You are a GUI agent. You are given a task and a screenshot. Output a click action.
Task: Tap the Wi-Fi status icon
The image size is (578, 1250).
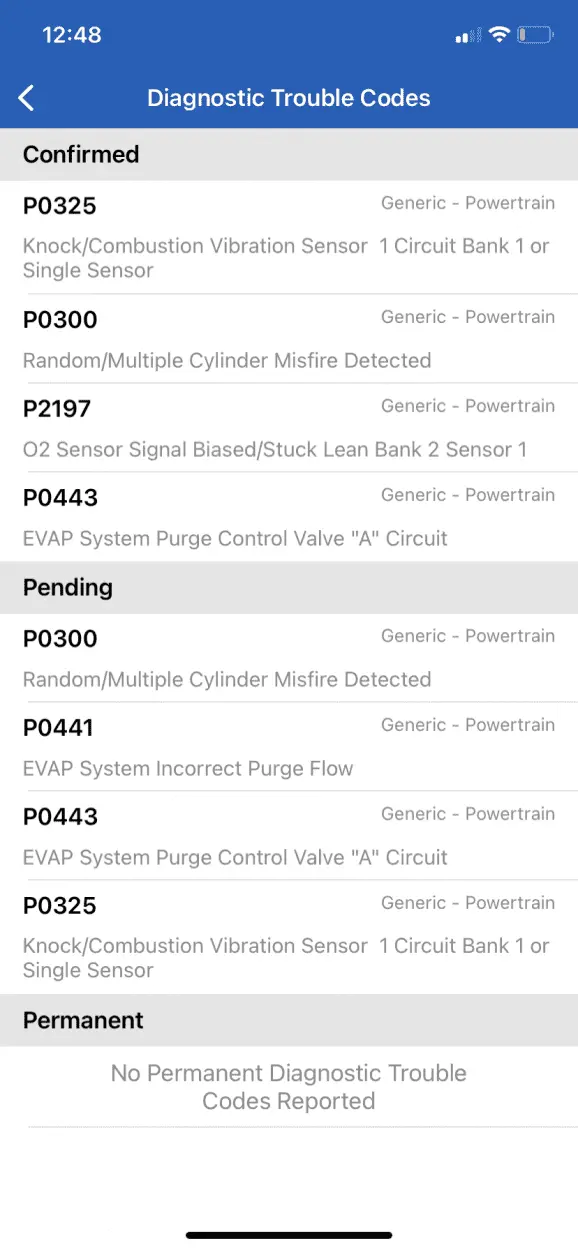[499, 35]
